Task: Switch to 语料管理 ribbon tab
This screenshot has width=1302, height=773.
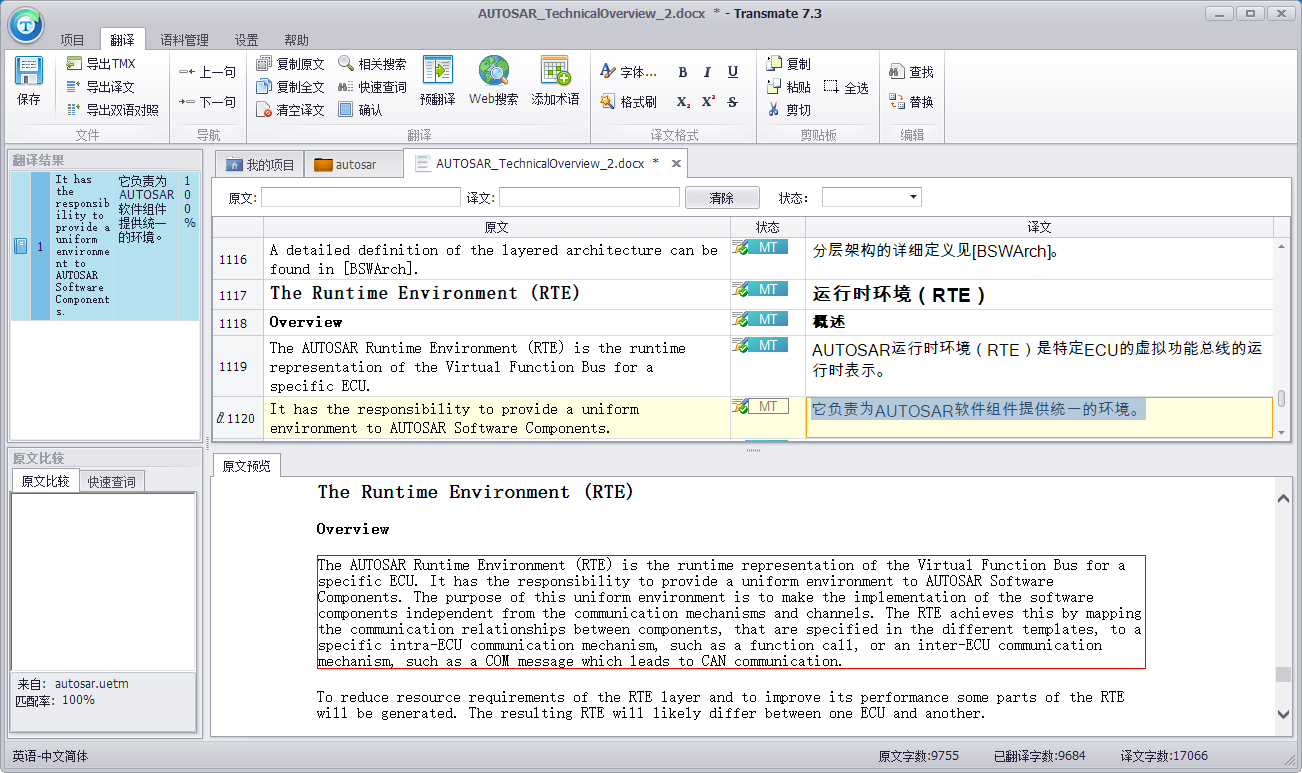Action: 185,40
